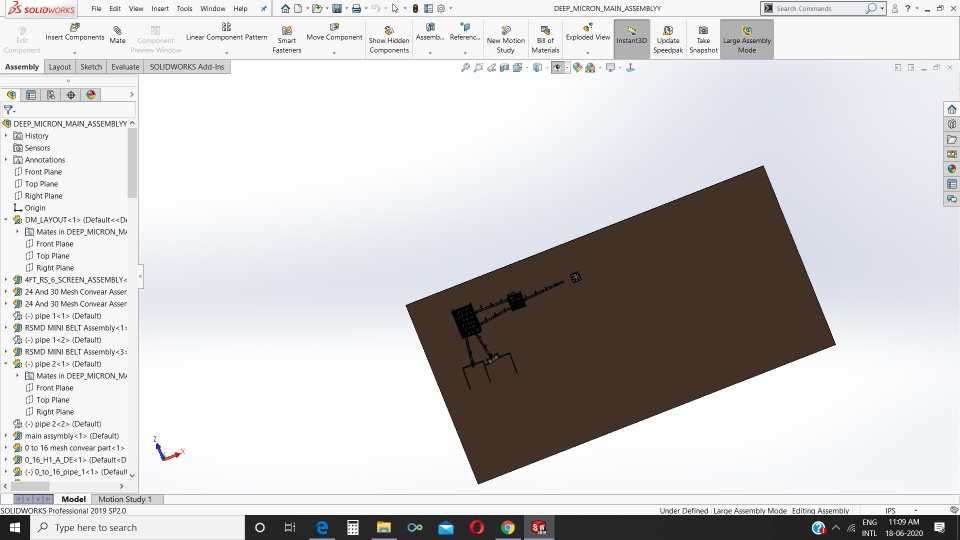Click the Rebuild traffic light icon
Viewport: 960px width, 540px height.
[x=415, y=9]
